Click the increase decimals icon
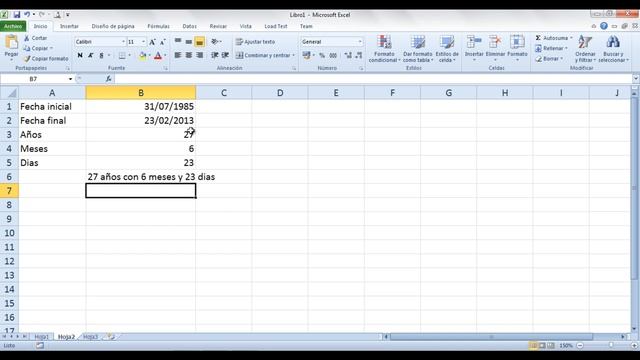640x360 pixels. 348,55
